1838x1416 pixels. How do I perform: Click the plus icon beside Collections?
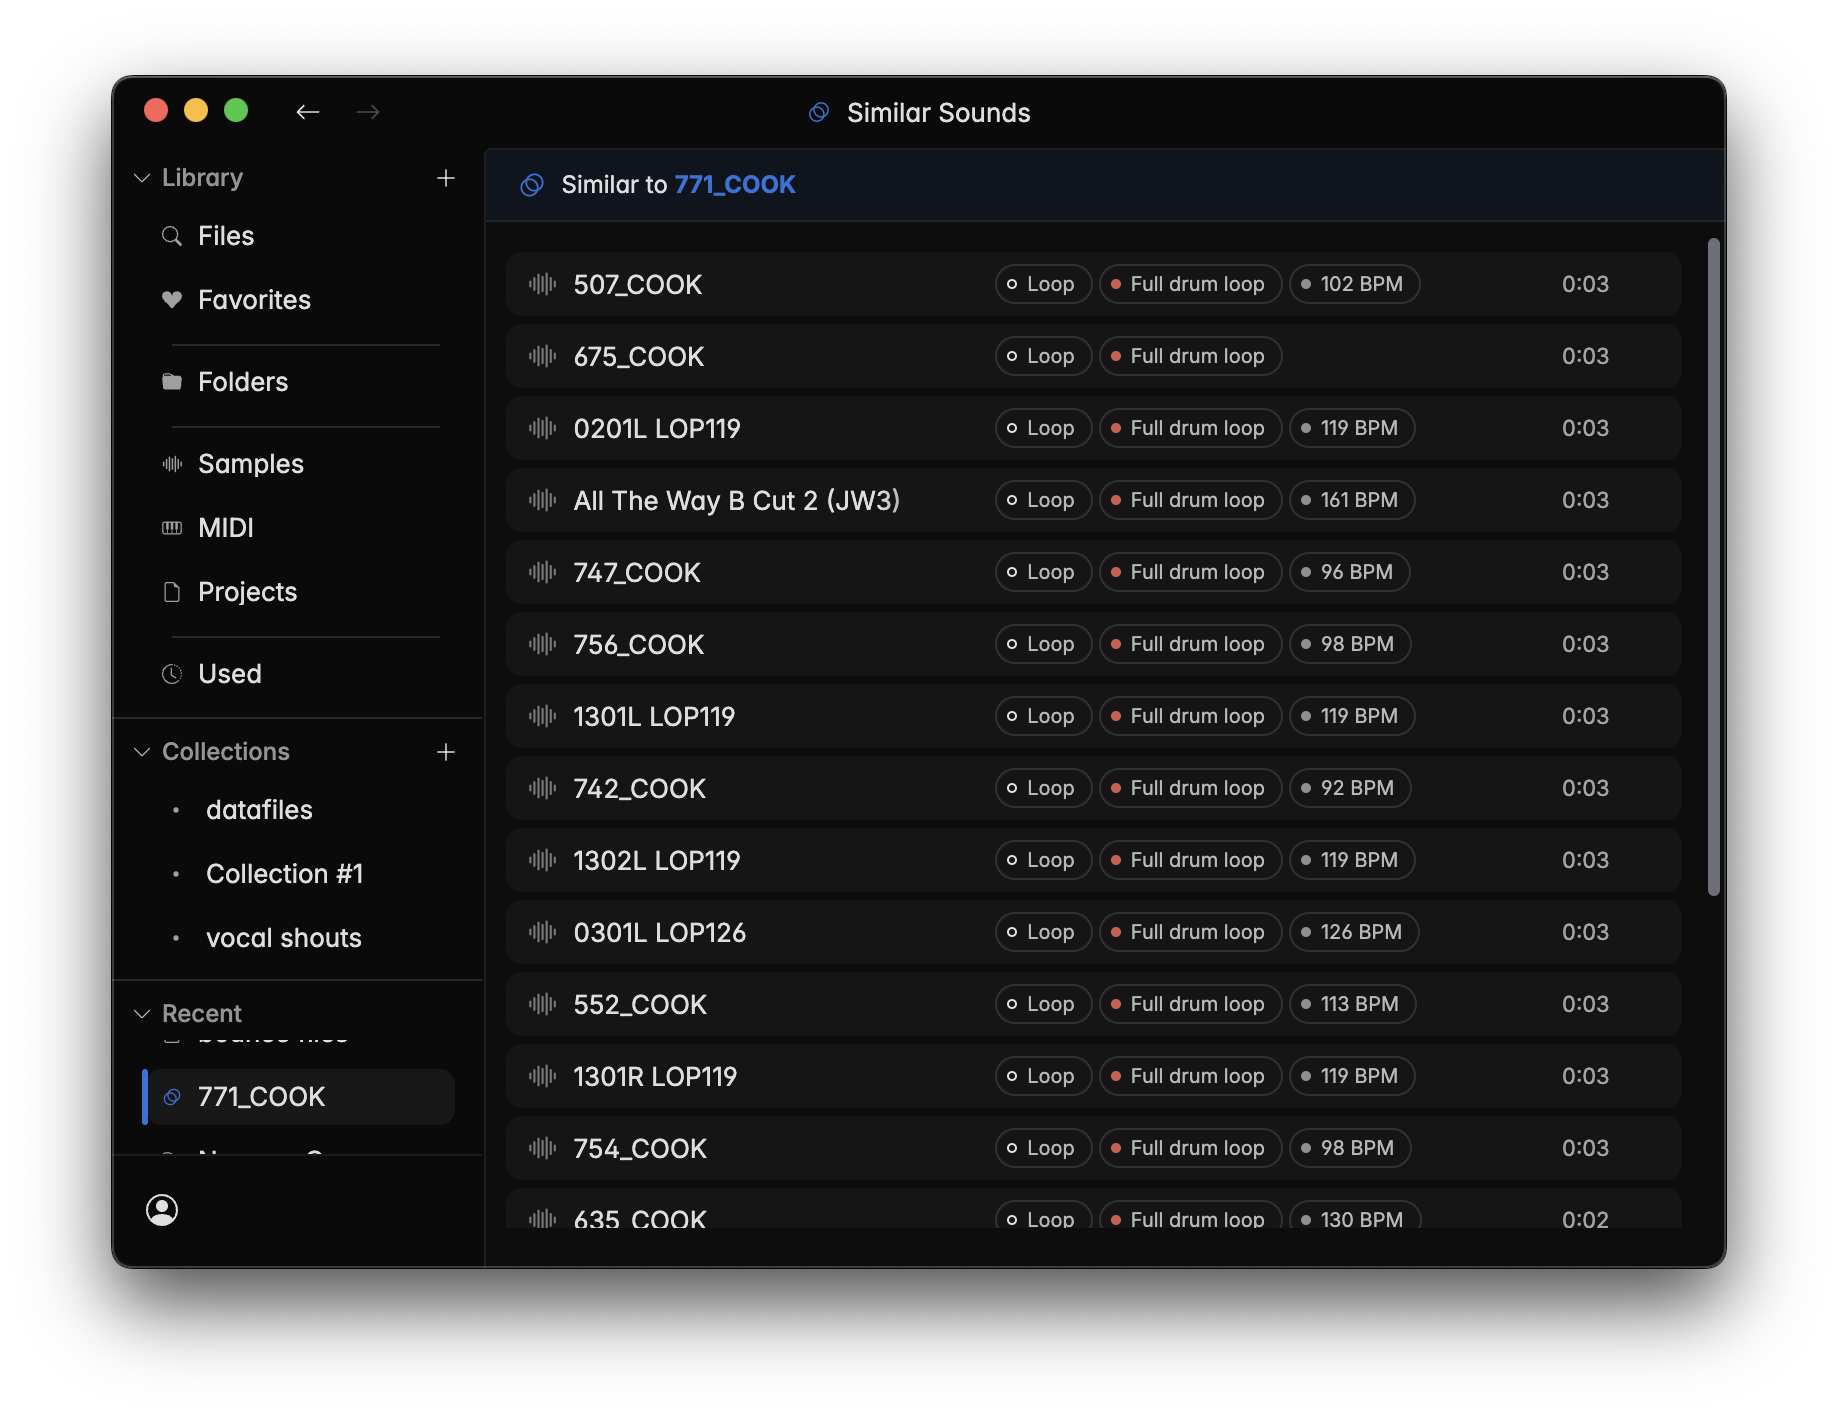[446, 752]
